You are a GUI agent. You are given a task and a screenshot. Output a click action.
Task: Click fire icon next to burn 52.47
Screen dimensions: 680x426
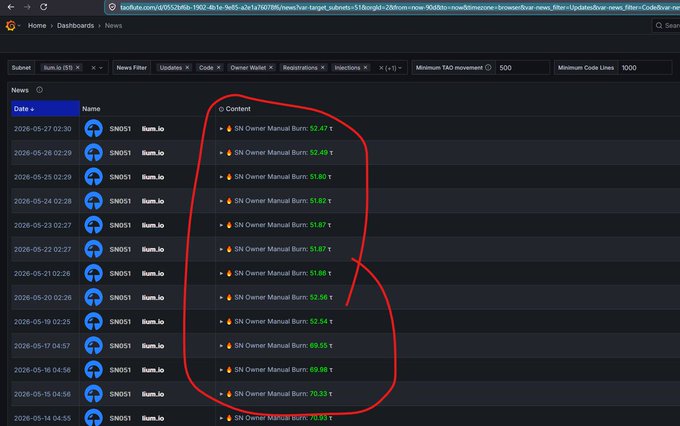(229, 128)
